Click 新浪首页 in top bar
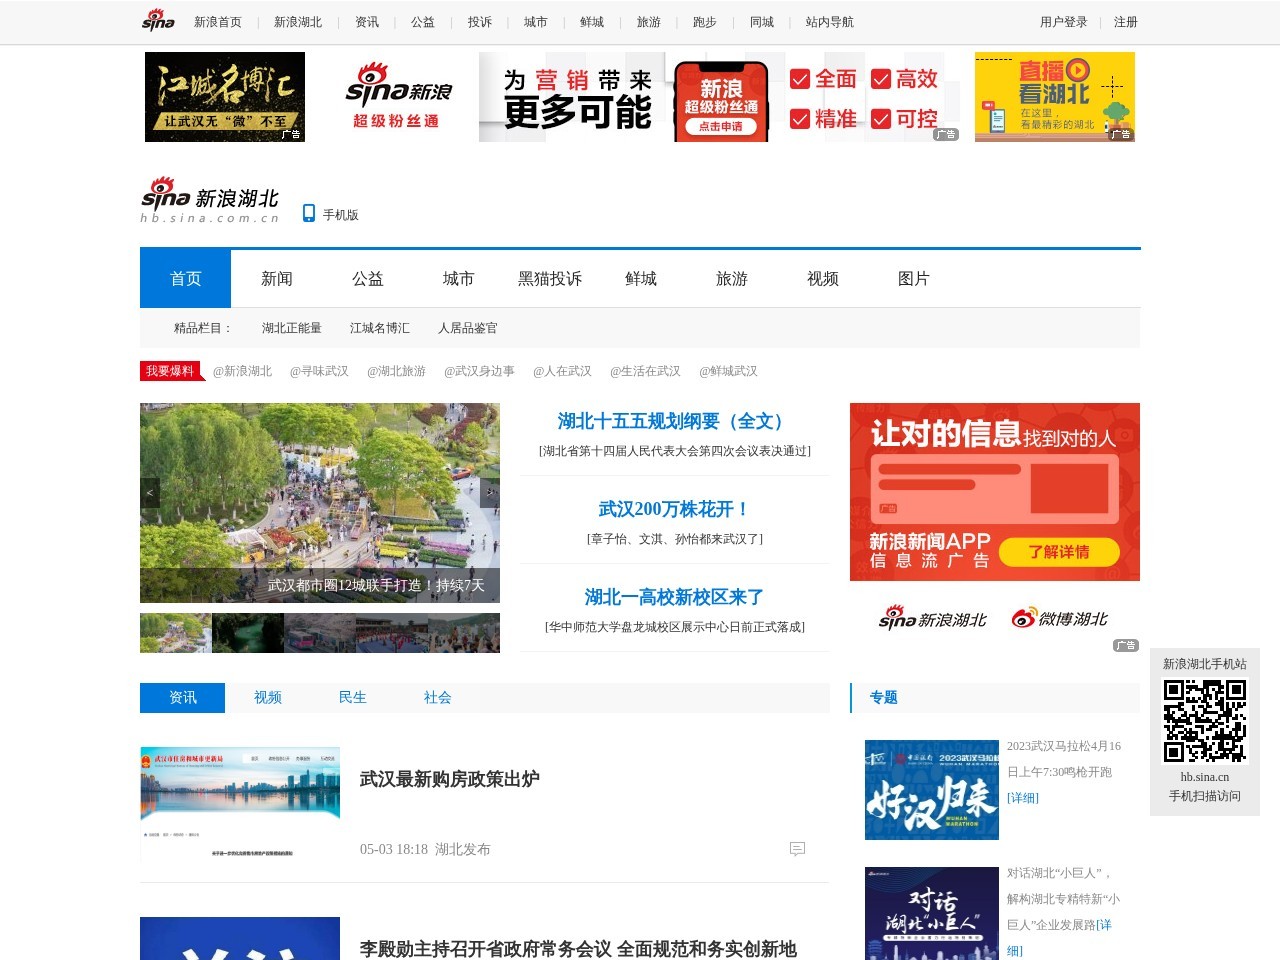Screen dimensions: 1280x960 218,22
